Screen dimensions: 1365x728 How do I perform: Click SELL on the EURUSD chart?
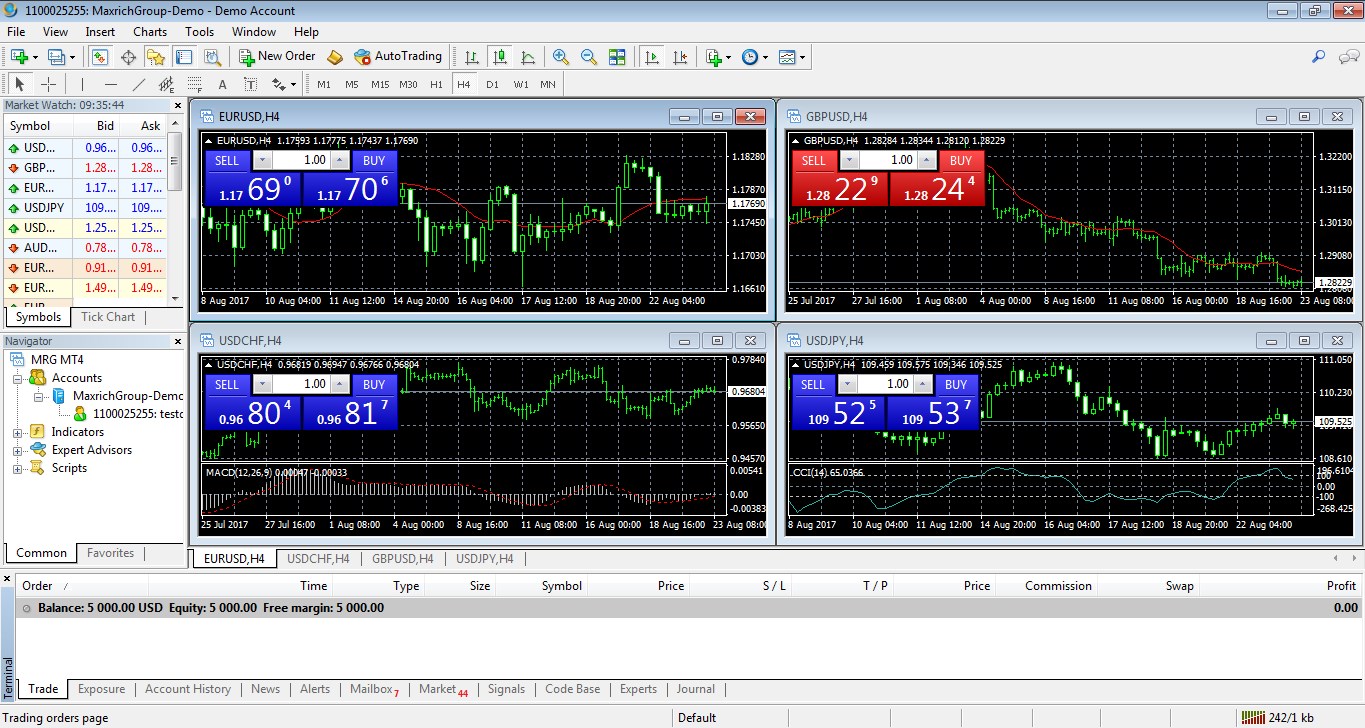227,161
